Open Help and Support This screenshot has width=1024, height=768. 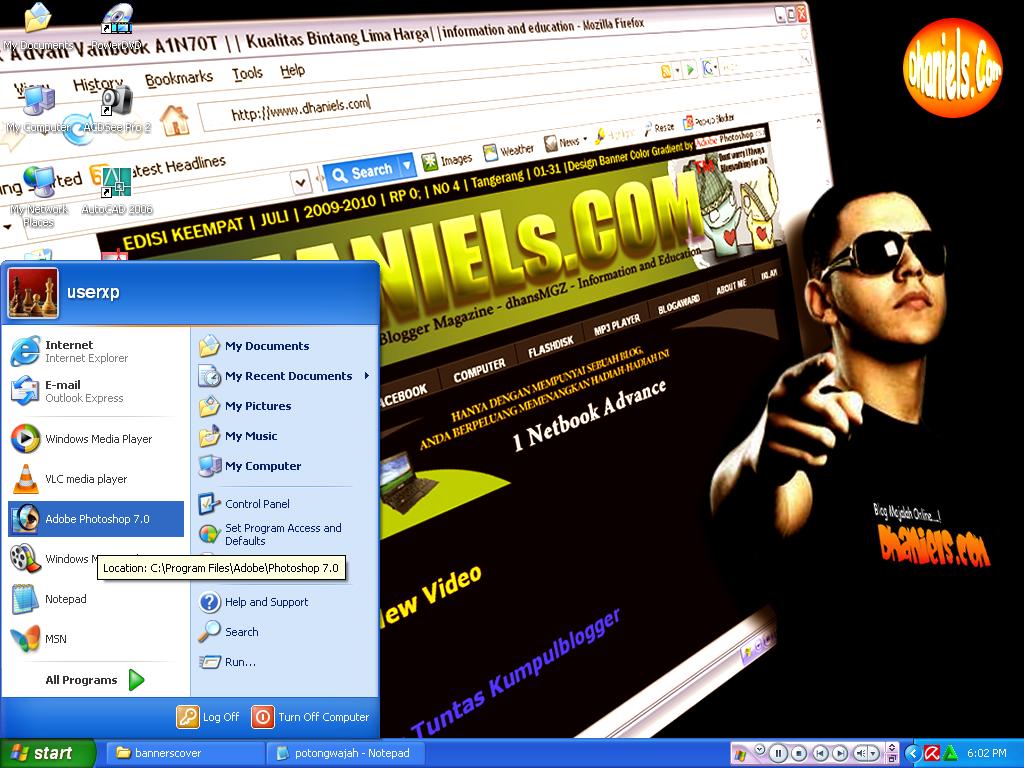pyautogui.click(x=284, y=602)
